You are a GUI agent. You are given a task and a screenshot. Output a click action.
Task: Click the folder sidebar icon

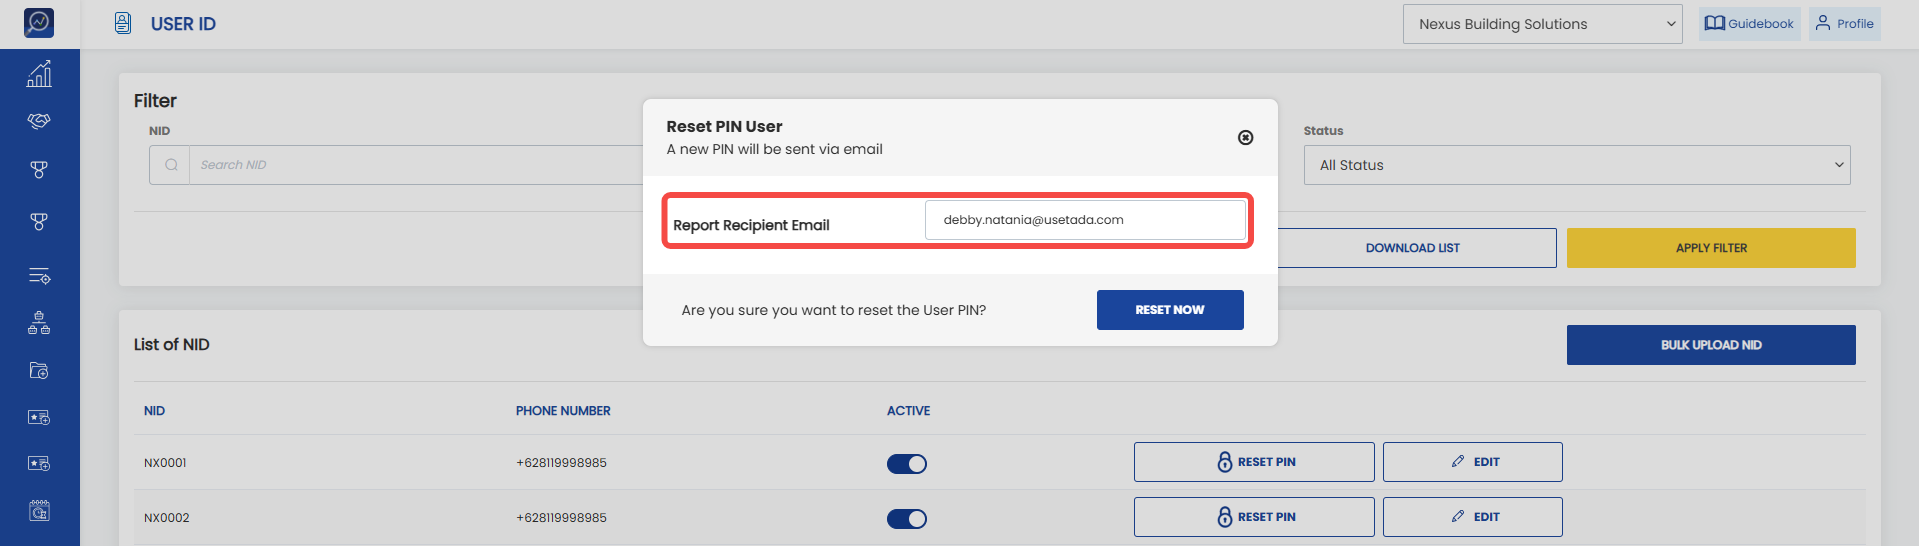tap(39, 371)
